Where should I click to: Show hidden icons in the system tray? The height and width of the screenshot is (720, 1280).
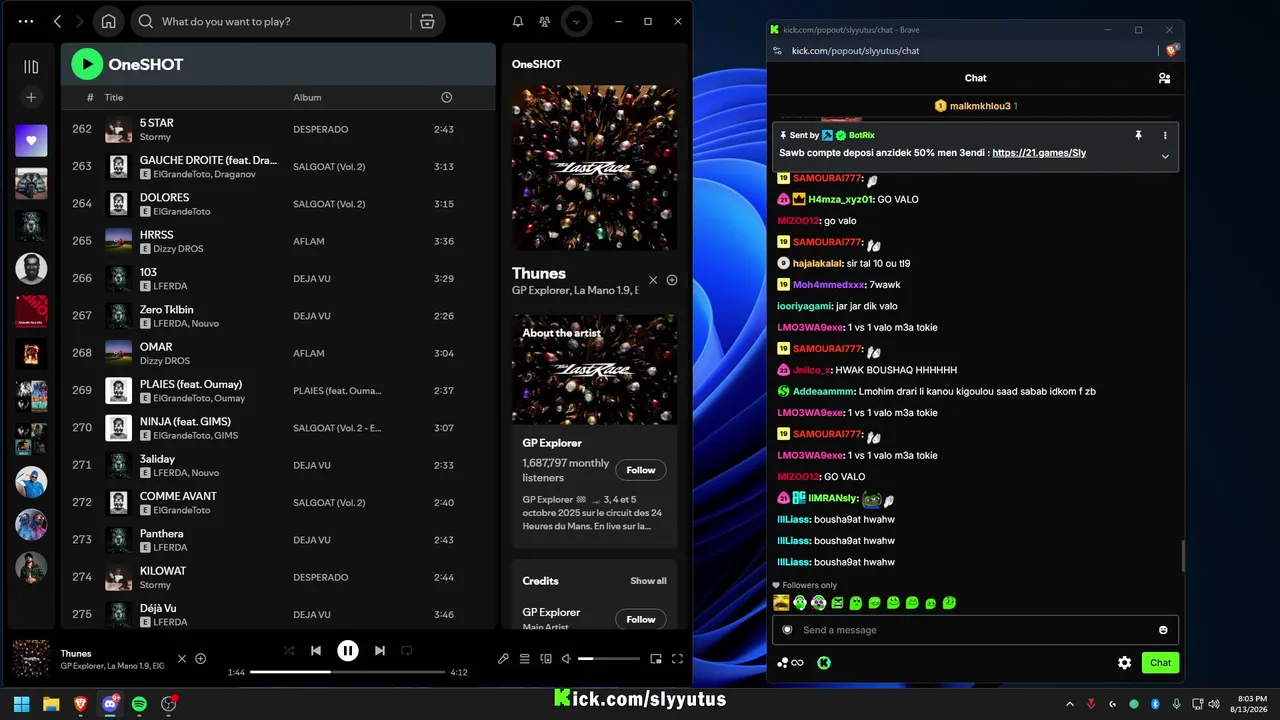[x=1070, y=704]
